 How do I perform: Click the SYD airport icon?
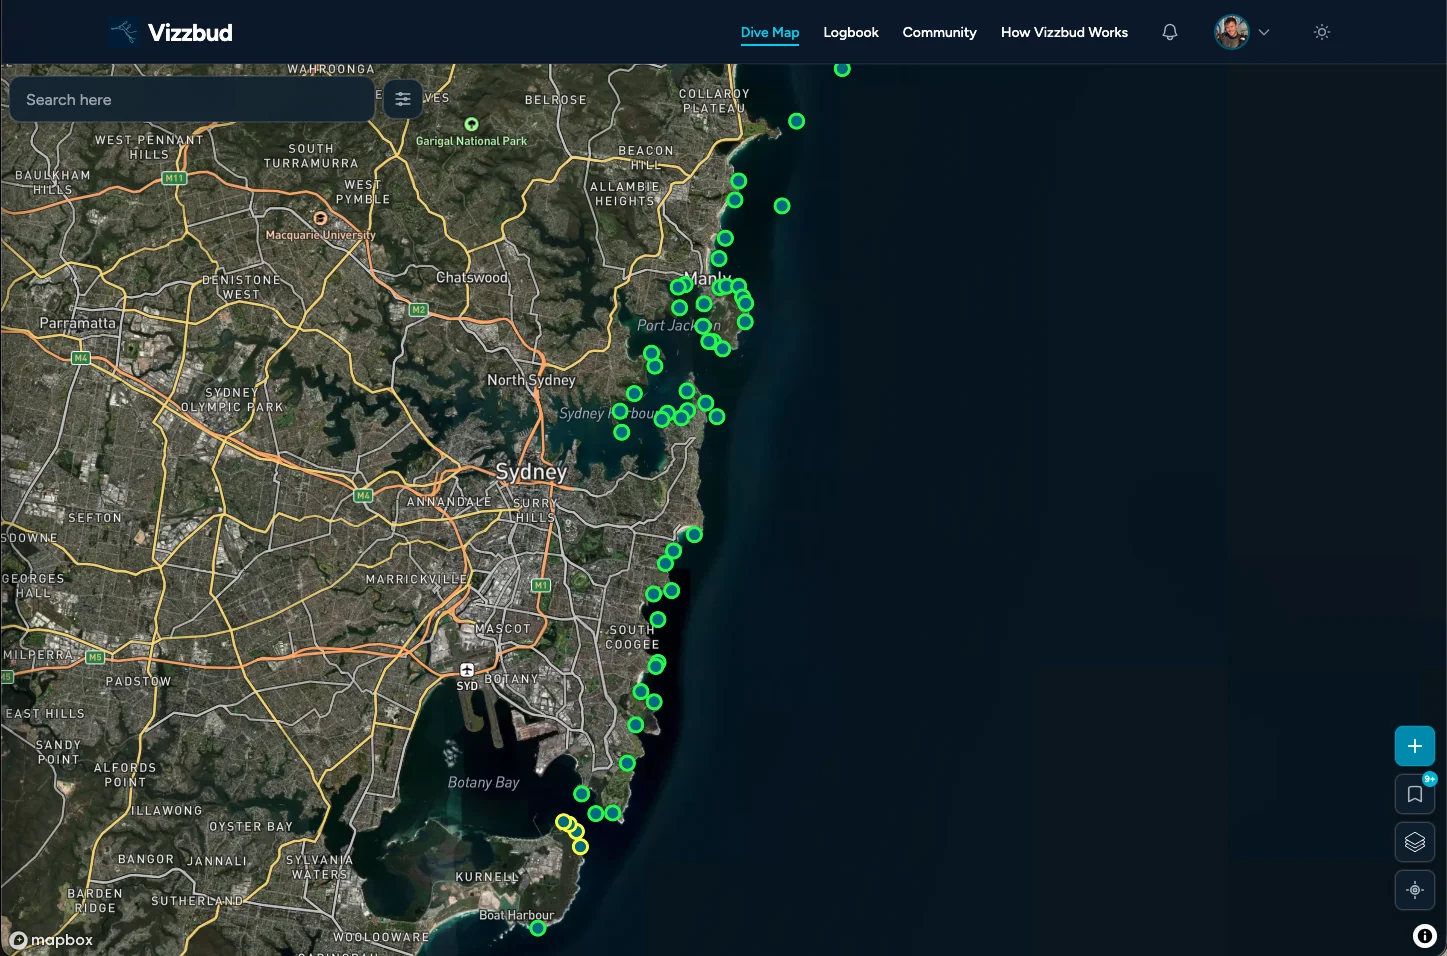click(467, 669)
